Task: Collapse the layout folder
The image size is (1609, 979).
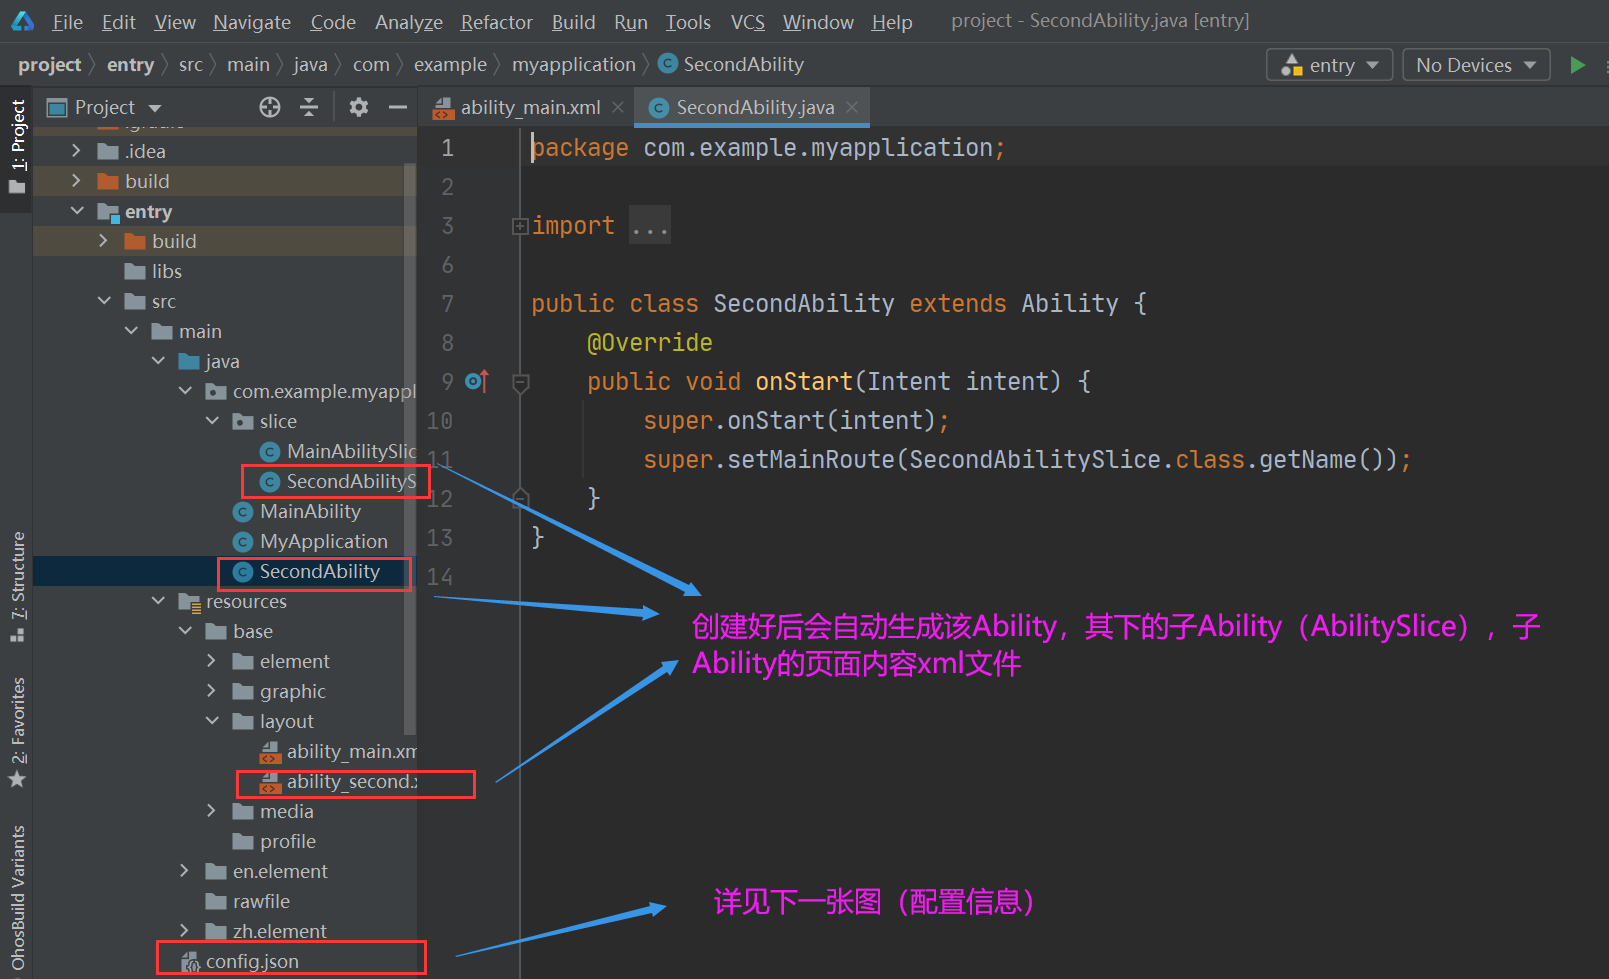Action: (212, 721)
